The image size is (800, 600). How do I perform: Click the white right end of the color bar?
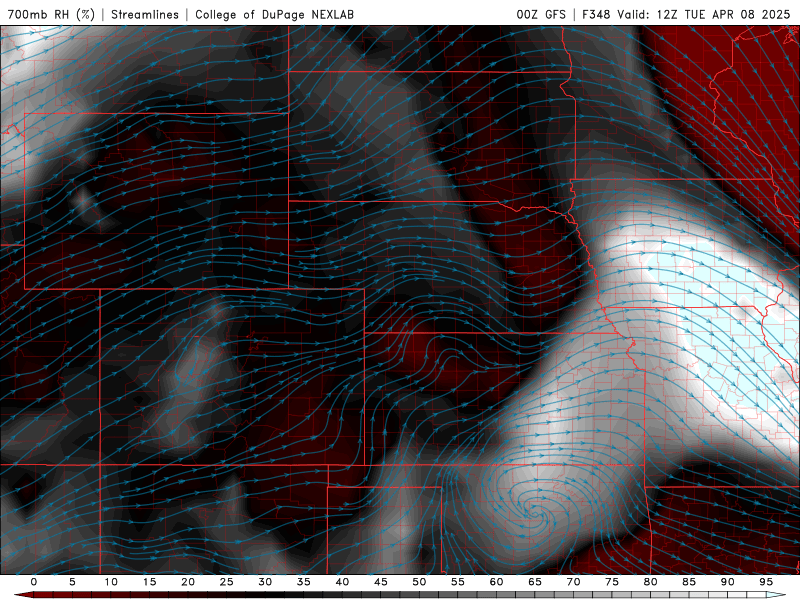[x=777, y=595]
